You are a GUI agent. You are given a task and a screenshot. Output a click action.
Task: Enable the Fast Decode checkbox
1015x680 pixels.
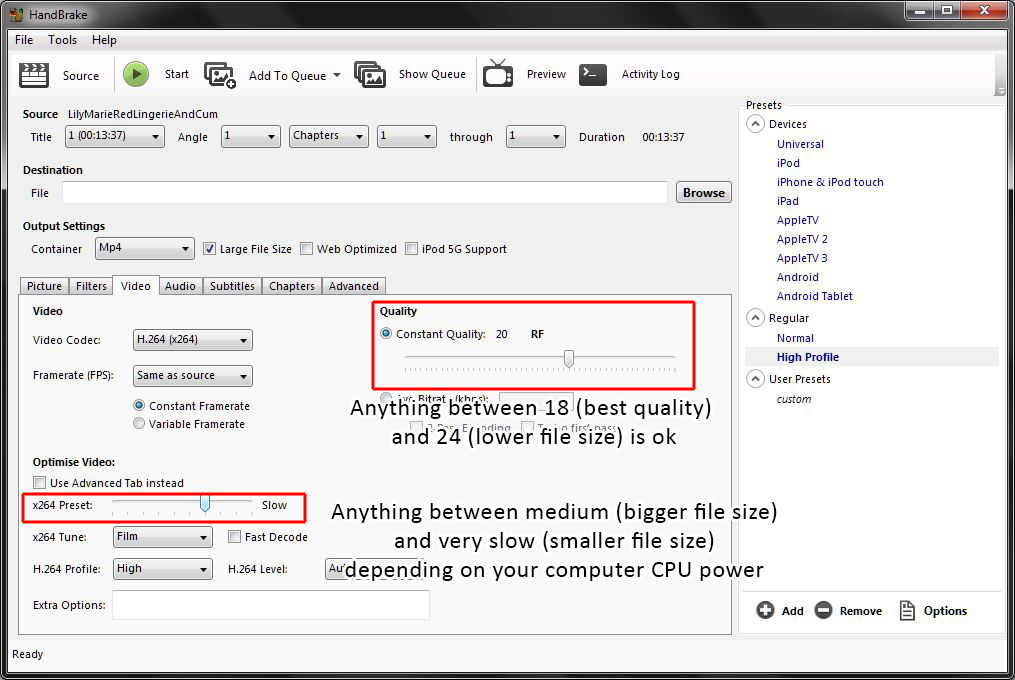coord(234,537)
